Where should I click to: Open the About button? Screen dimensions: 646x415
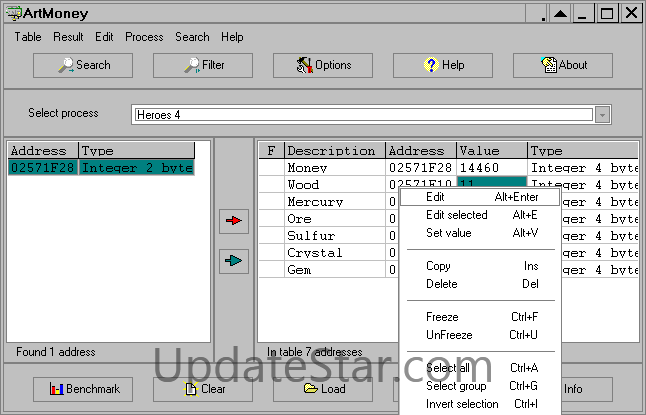[x=562, y=65]
